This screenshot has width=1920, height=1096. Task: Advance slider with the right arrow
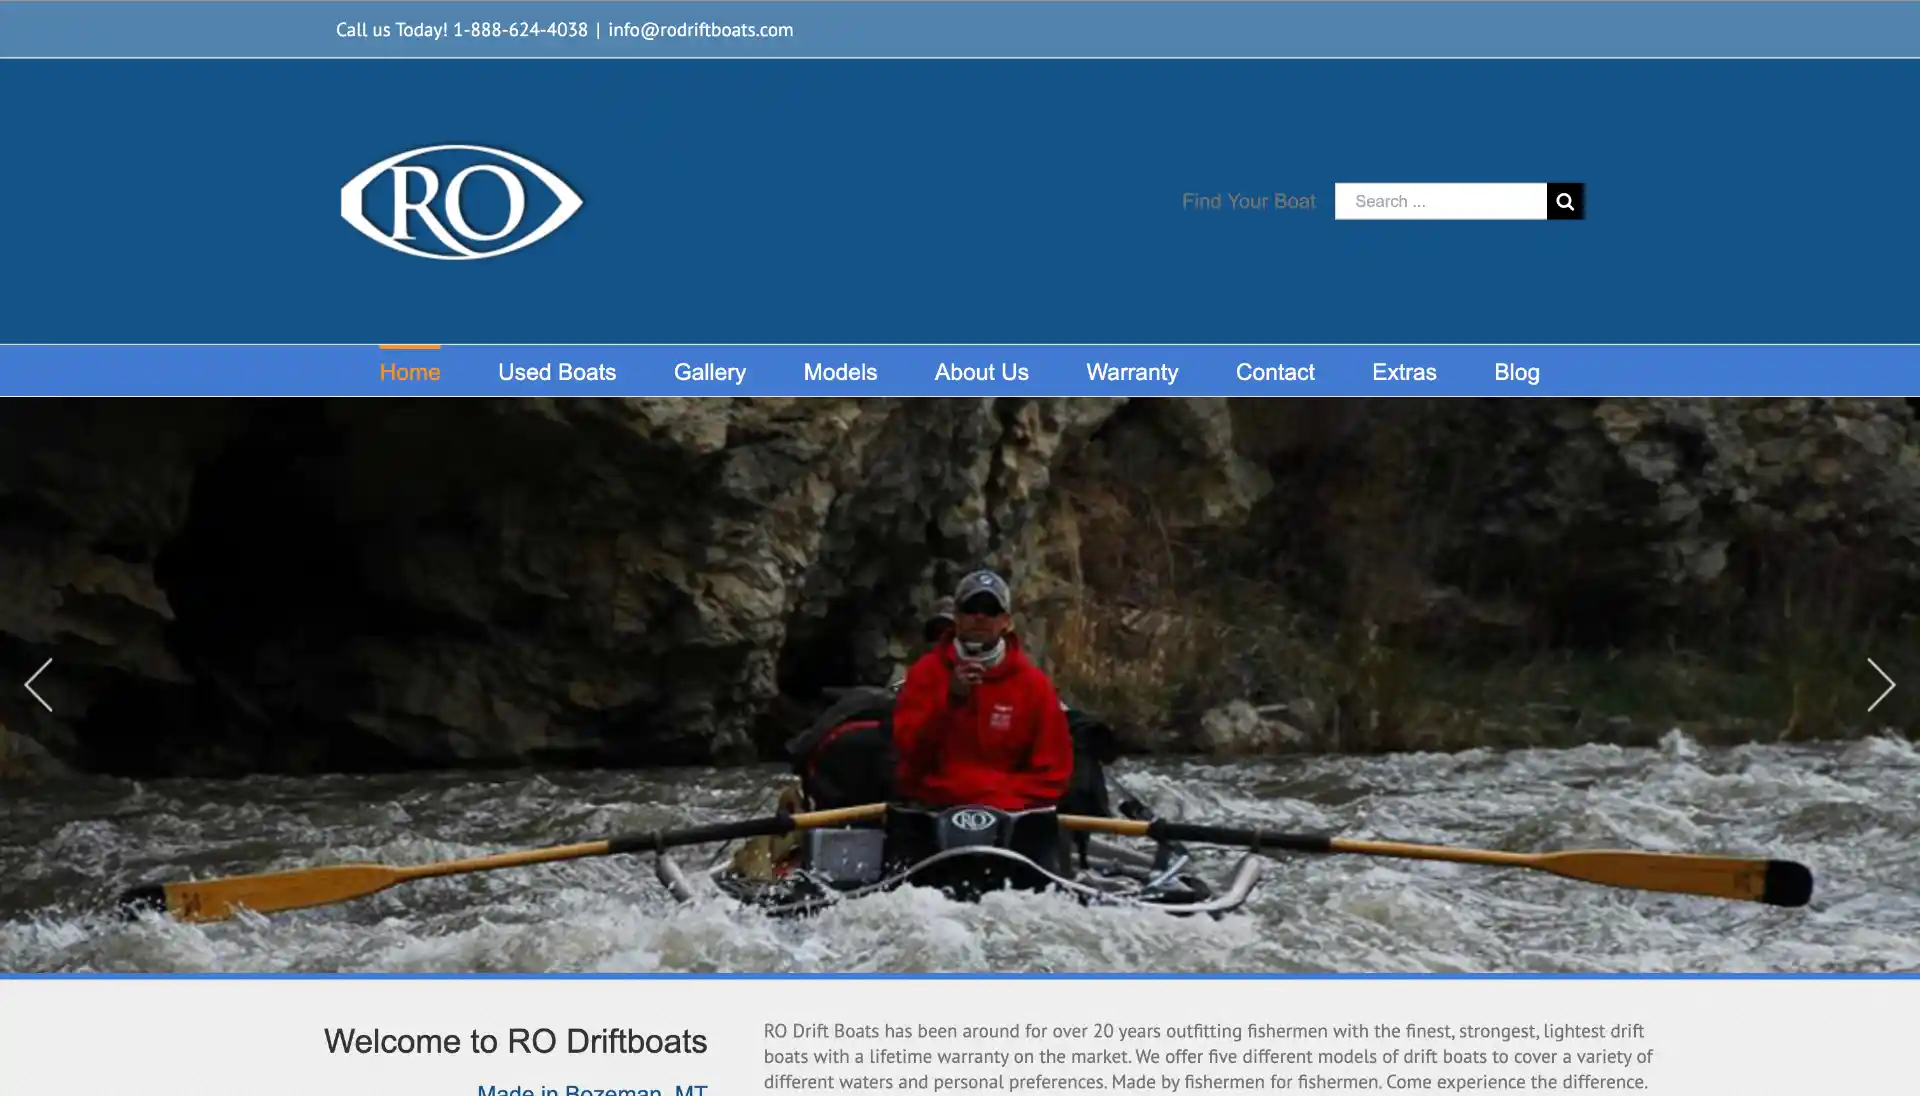click(1881, 685)
